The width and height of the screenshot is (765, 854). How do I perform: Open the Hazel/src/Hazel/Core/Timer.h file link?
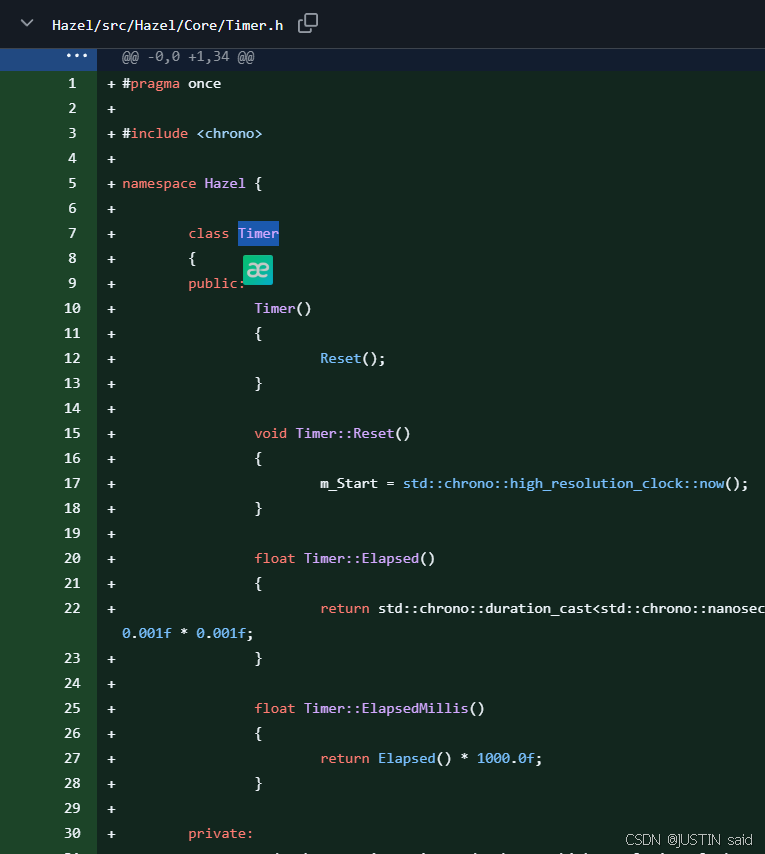[167, 25]
